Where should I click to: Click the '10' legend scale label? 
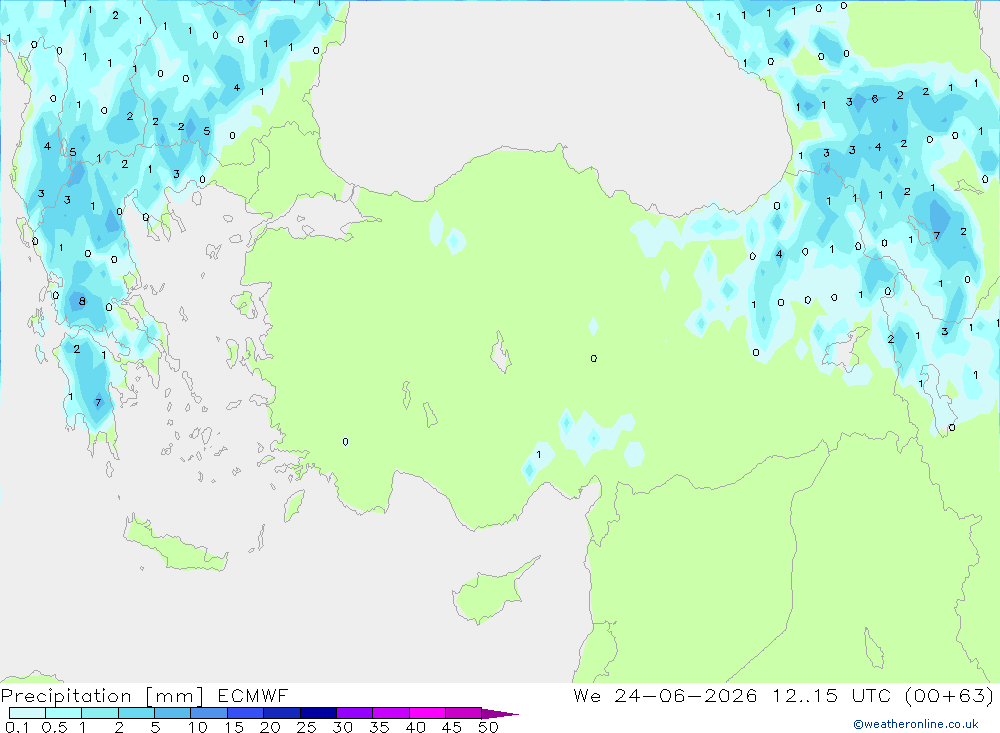tap(198, 727)
